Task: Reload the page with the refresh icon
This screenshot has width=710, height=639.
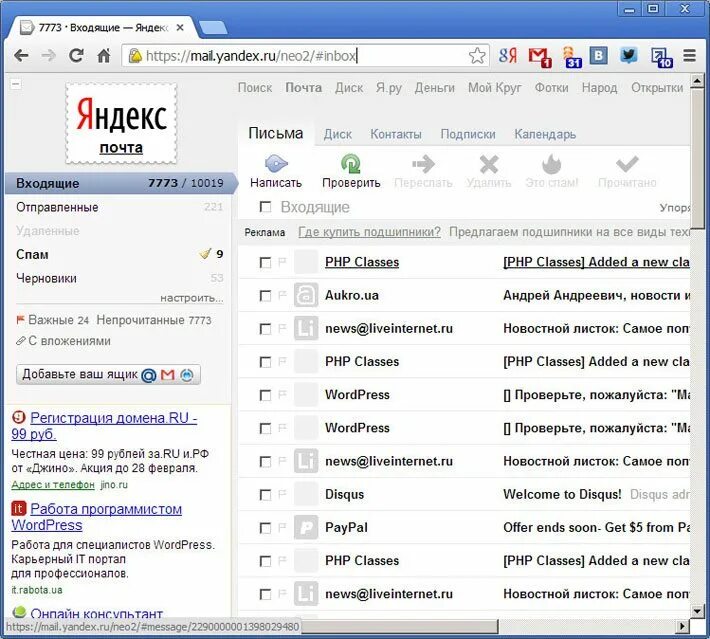Action: pyautogui.click(x=76, y=55)
